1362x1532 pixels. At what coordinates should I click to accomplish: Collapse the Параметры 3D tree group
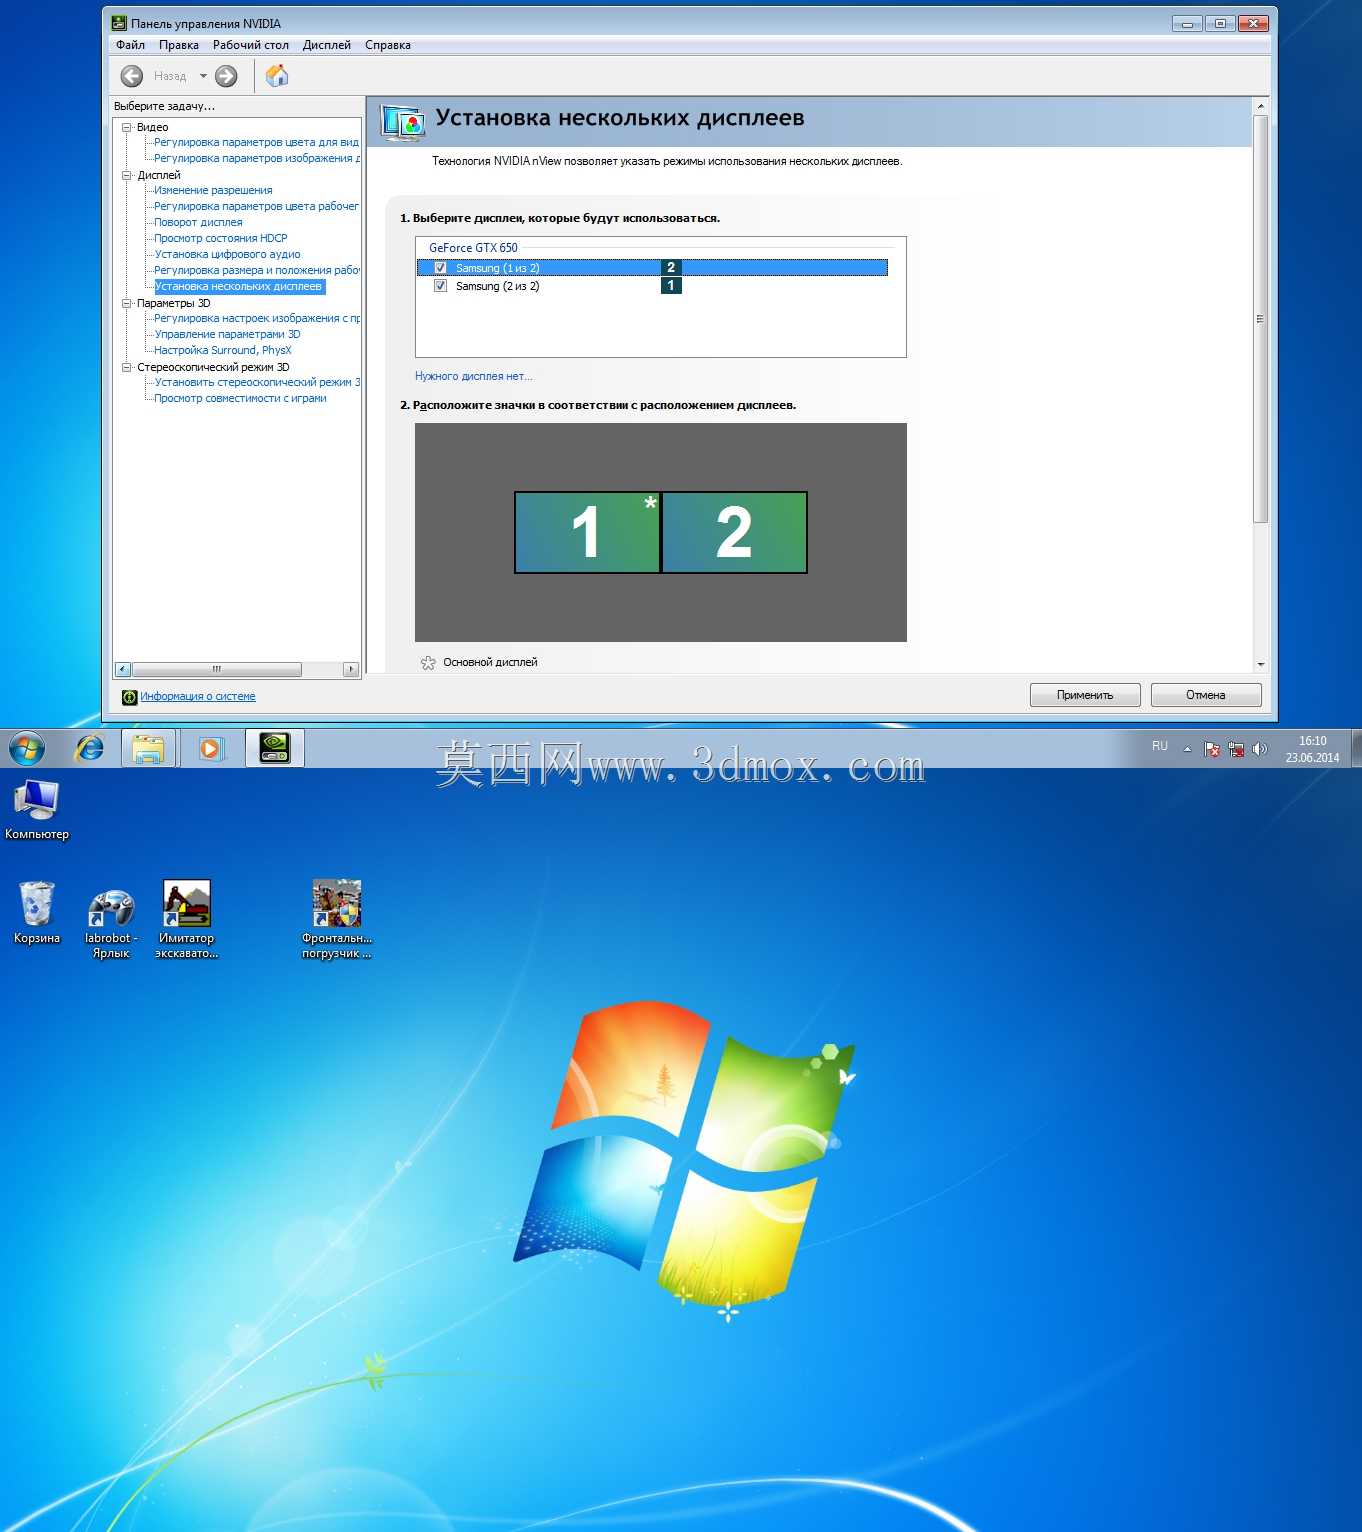(127, 303)
